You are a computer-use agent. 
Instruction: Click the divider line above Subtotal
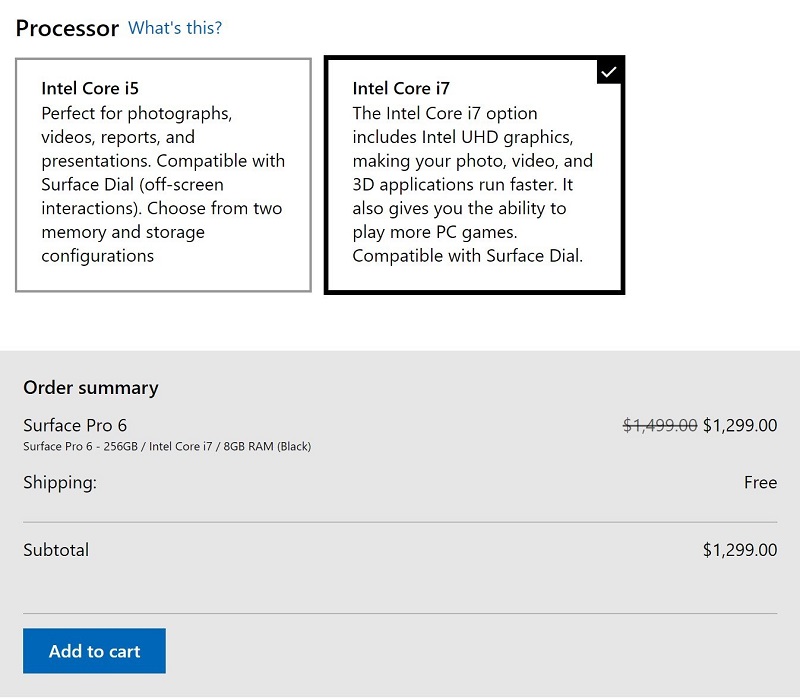(400, 522)
